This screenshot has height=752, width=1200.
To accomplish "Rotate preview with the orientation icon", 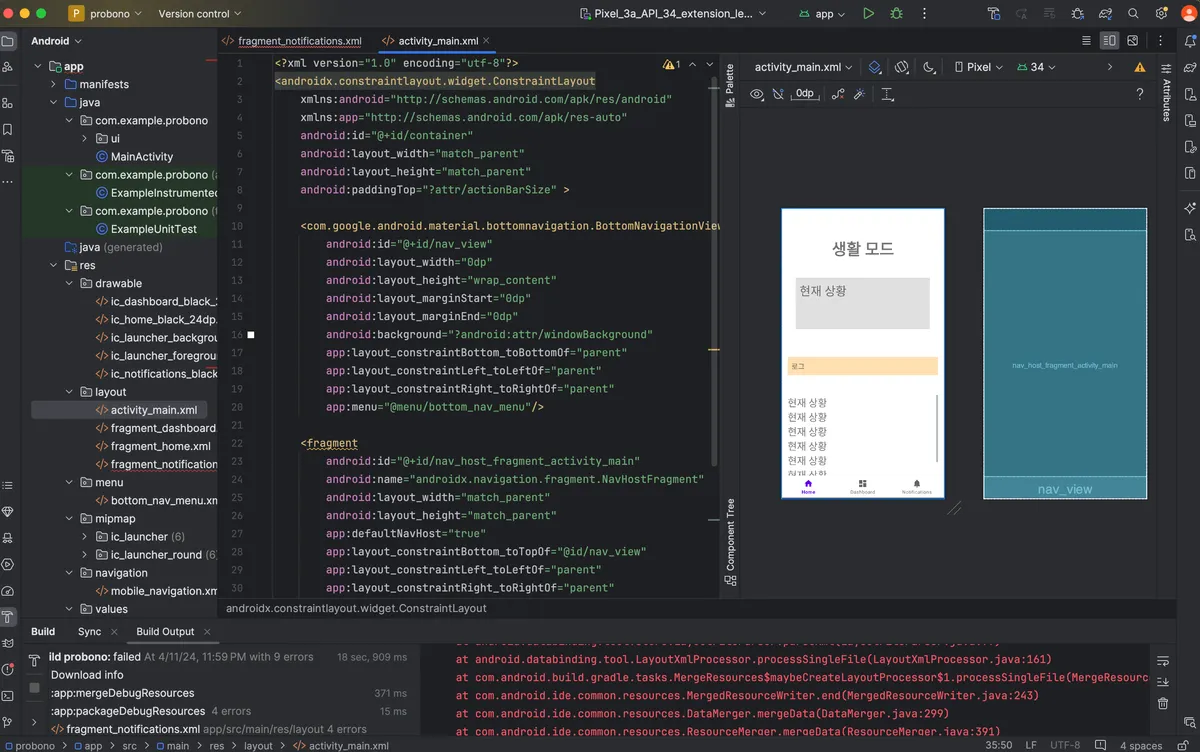I will 901,67.
